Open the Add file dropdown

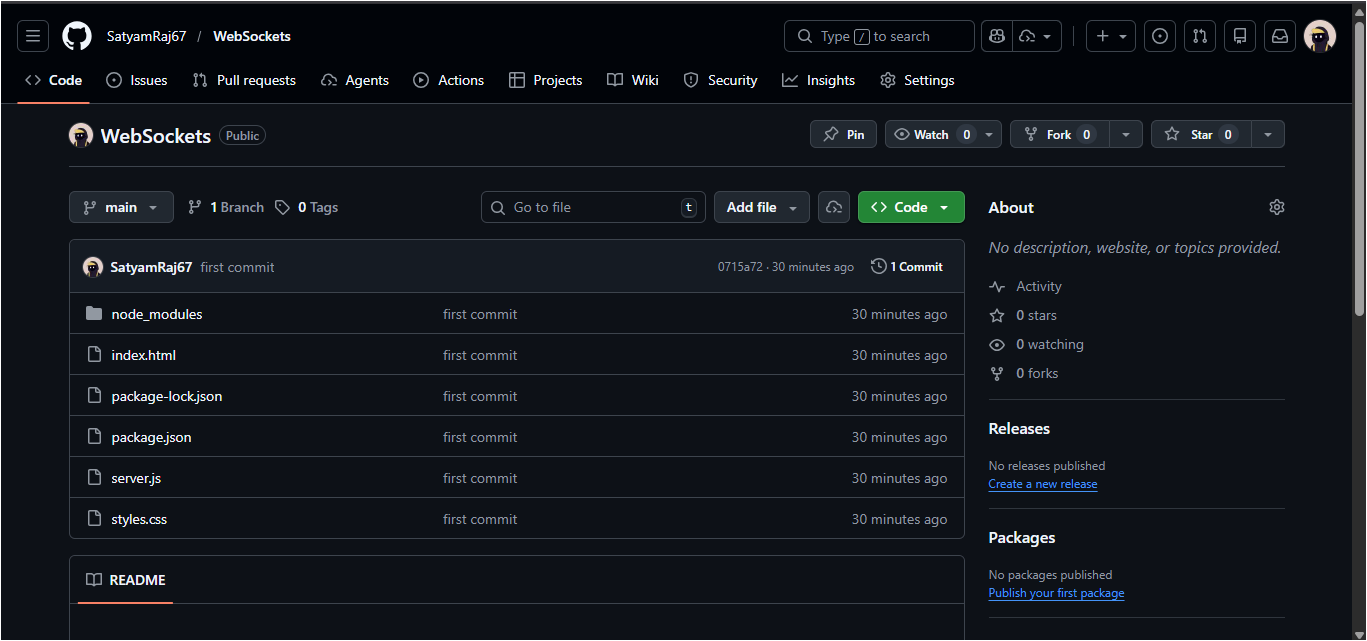tap(761, 207)
